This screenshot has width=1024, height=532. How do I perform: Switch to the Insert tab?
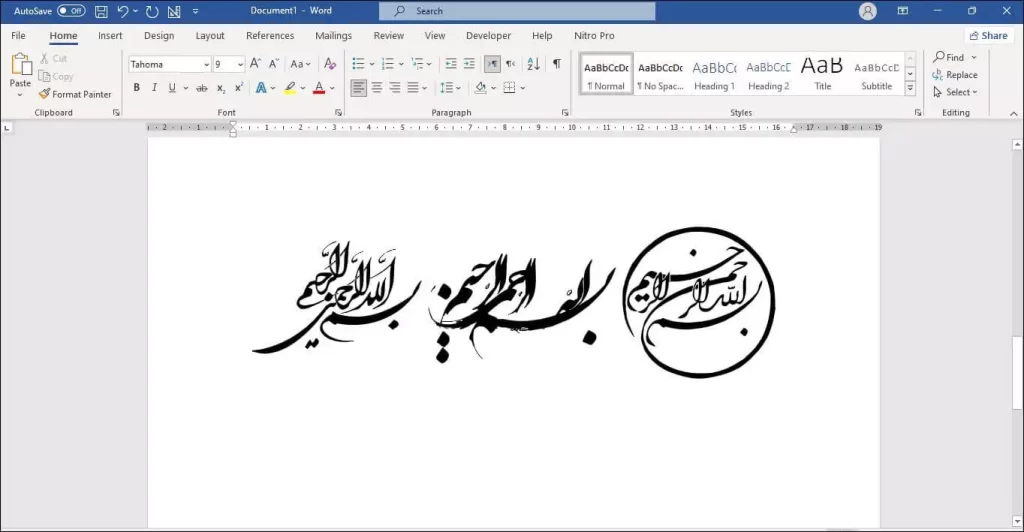[x=110, y=36]
